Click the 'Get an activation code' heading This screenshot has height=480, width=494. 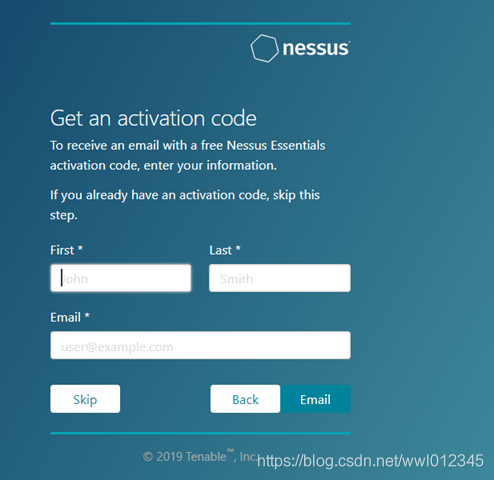coord(153,118)
